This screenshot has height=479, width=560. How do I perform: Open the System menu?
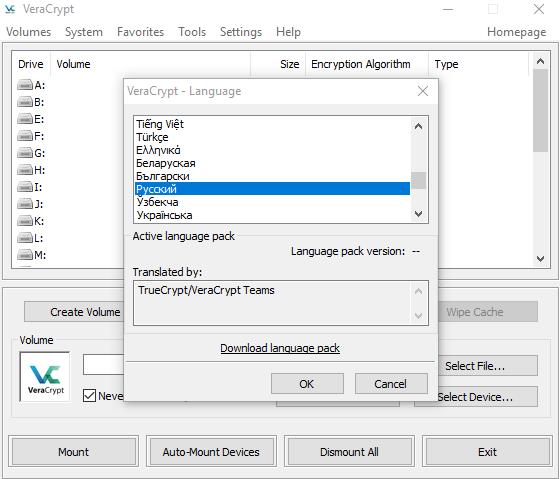(x=84, y=32)
